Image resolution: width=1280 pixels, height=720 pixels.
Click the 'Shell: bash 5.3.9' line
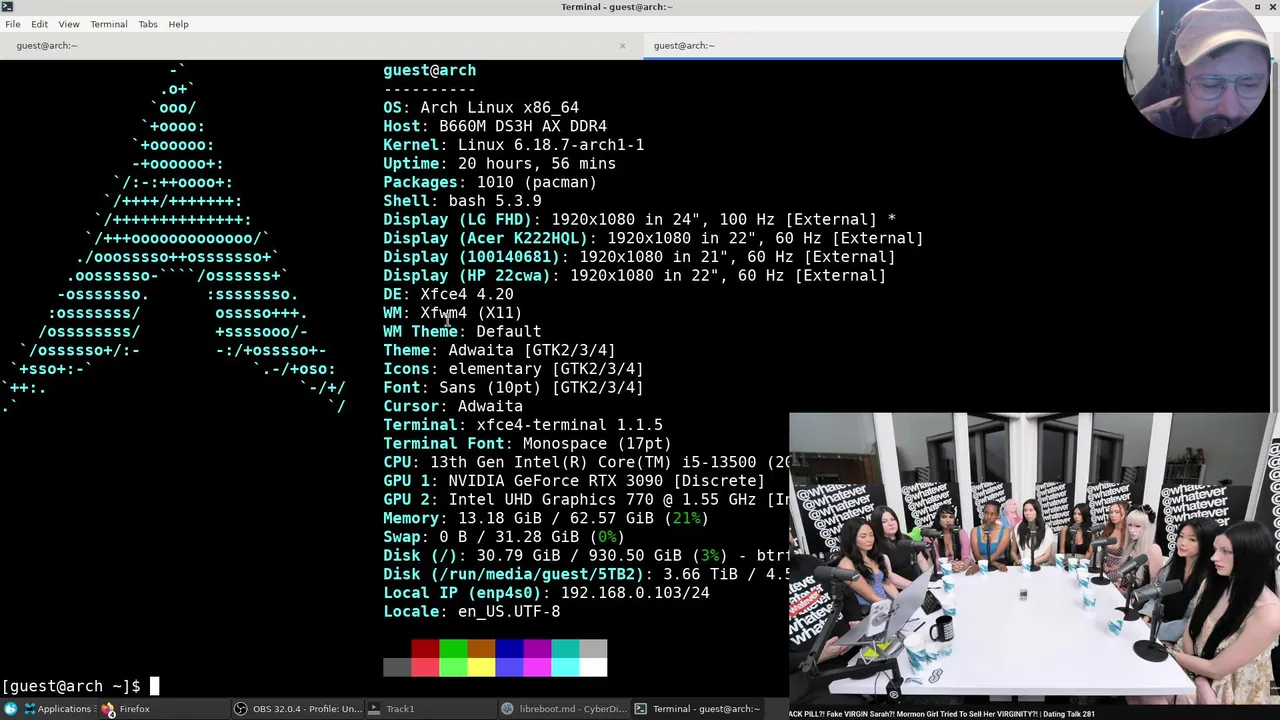pos(462,201)
